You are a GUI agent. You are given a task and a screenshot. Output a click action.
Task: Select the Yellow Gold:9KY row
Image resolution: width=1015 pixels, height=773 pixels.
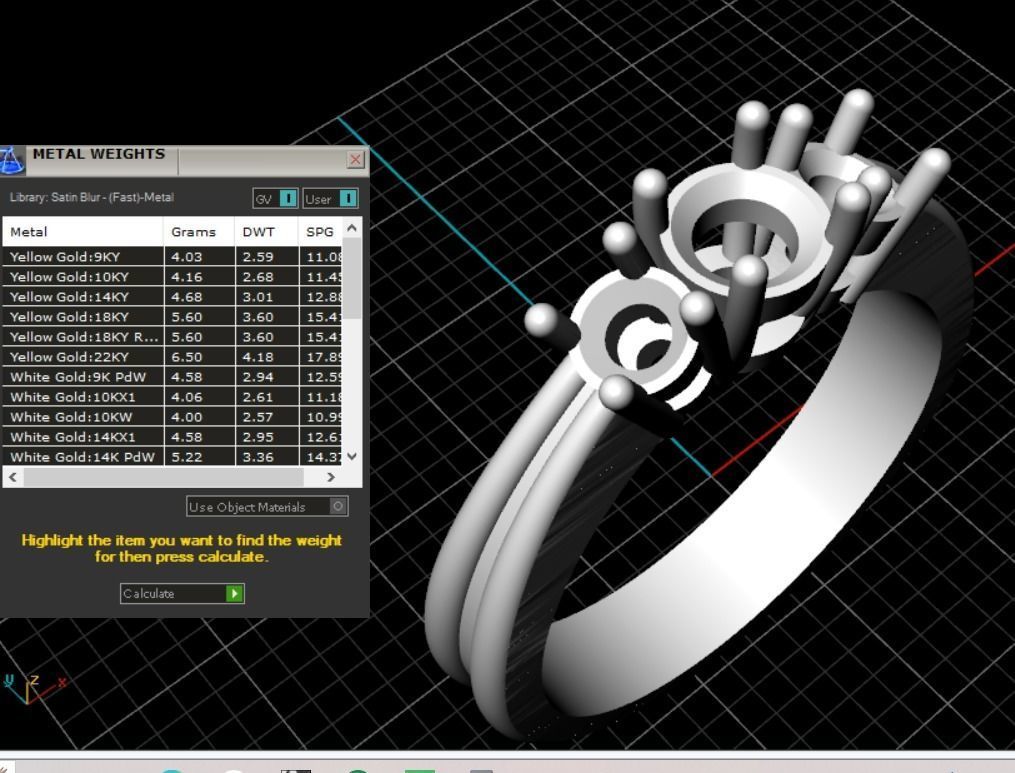point(172,256)
